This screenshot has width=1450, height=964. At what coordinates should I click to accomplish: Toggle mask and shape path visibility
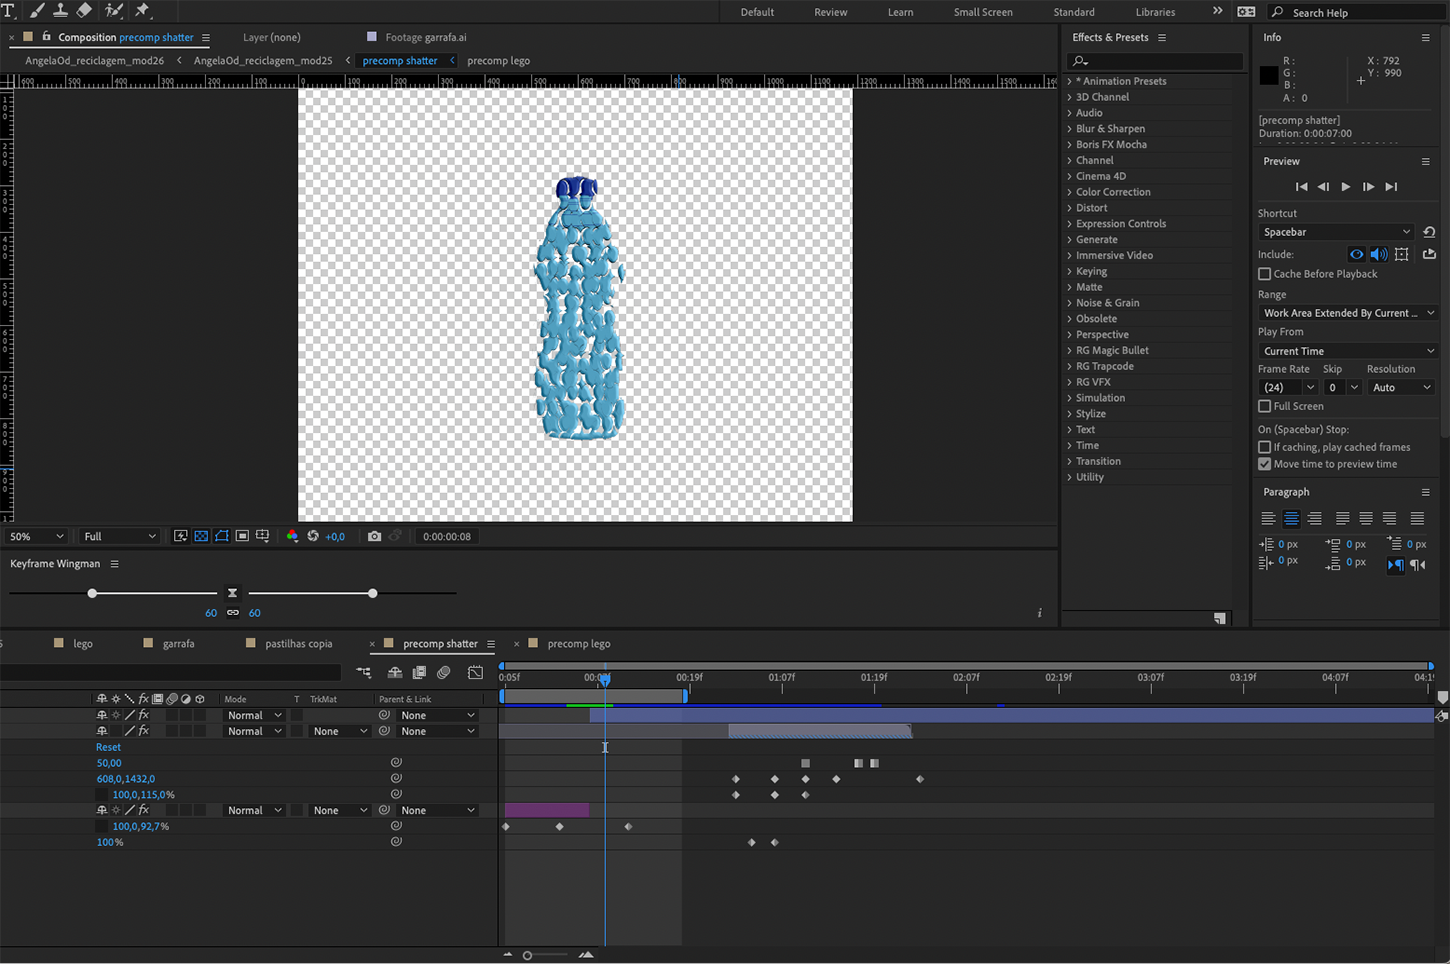tap(222, 536)
